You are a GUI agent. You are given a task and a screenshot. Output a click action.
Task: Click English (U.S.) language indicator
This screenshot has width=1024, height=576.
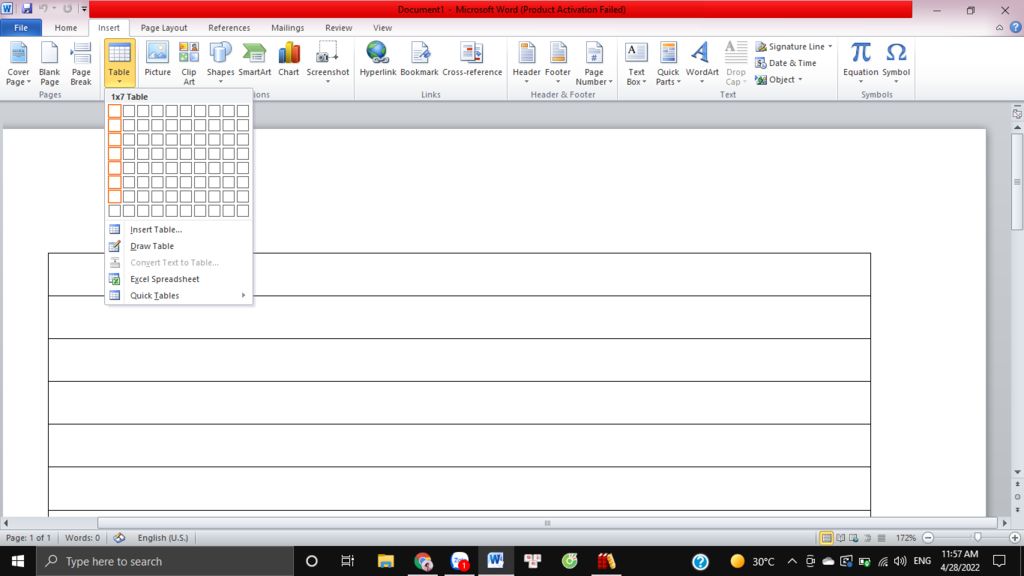pos(163,538)
